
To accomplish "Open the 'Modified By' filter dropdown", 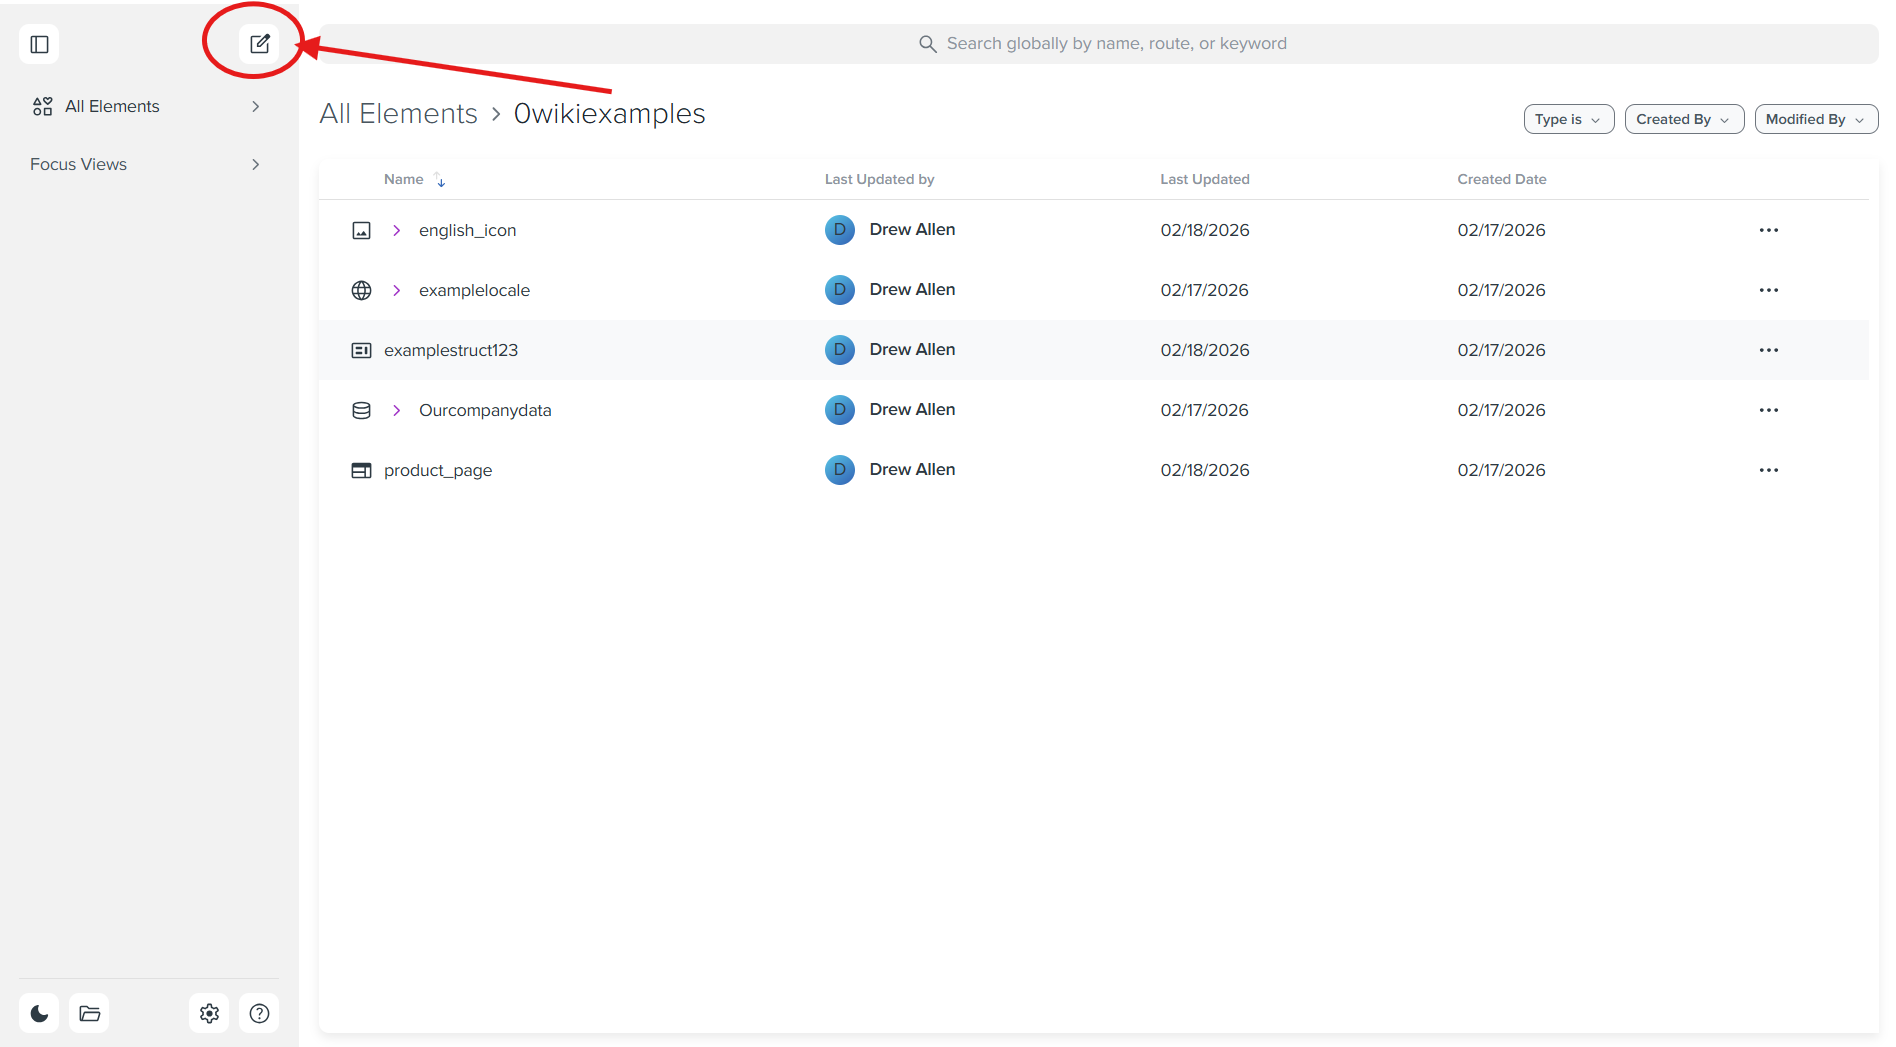I will coord(1815,119).
